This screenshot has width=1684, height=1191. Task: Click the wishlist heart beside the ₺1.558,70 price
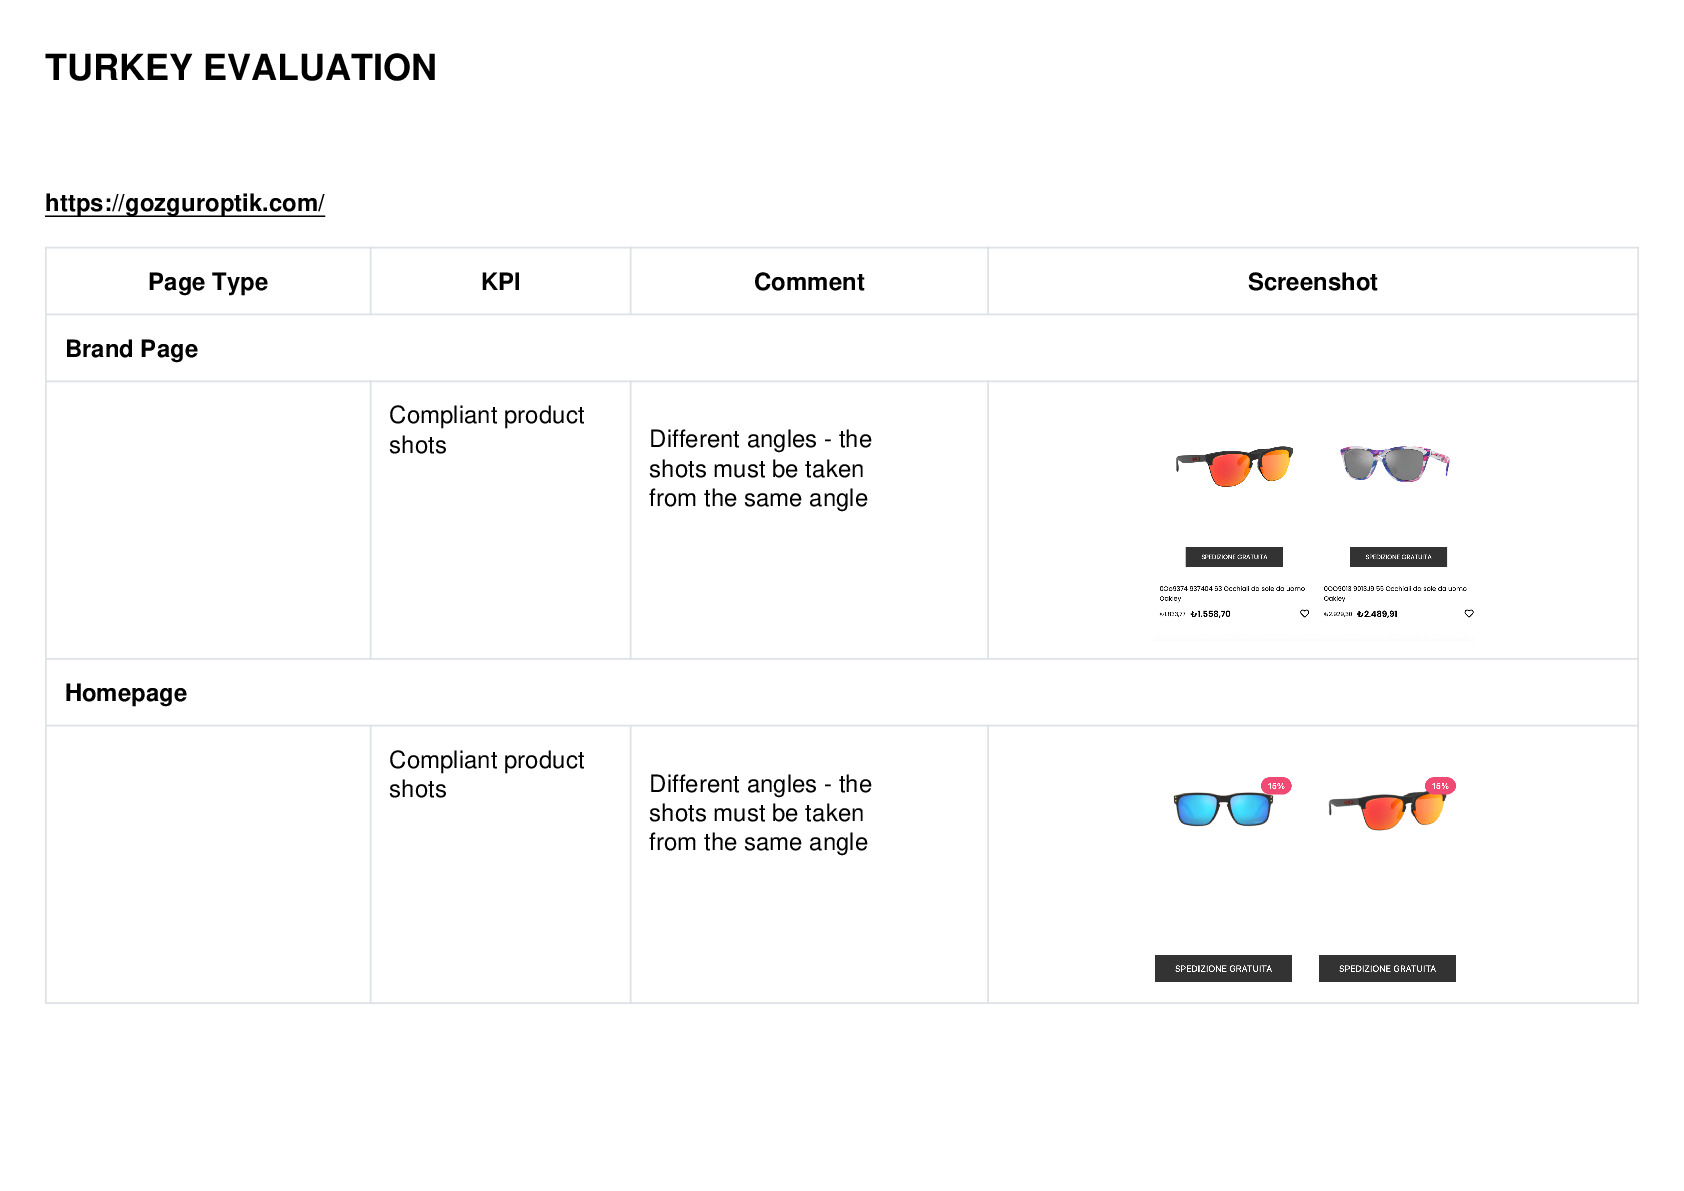pyautogui.click(x=1304, y=614)
